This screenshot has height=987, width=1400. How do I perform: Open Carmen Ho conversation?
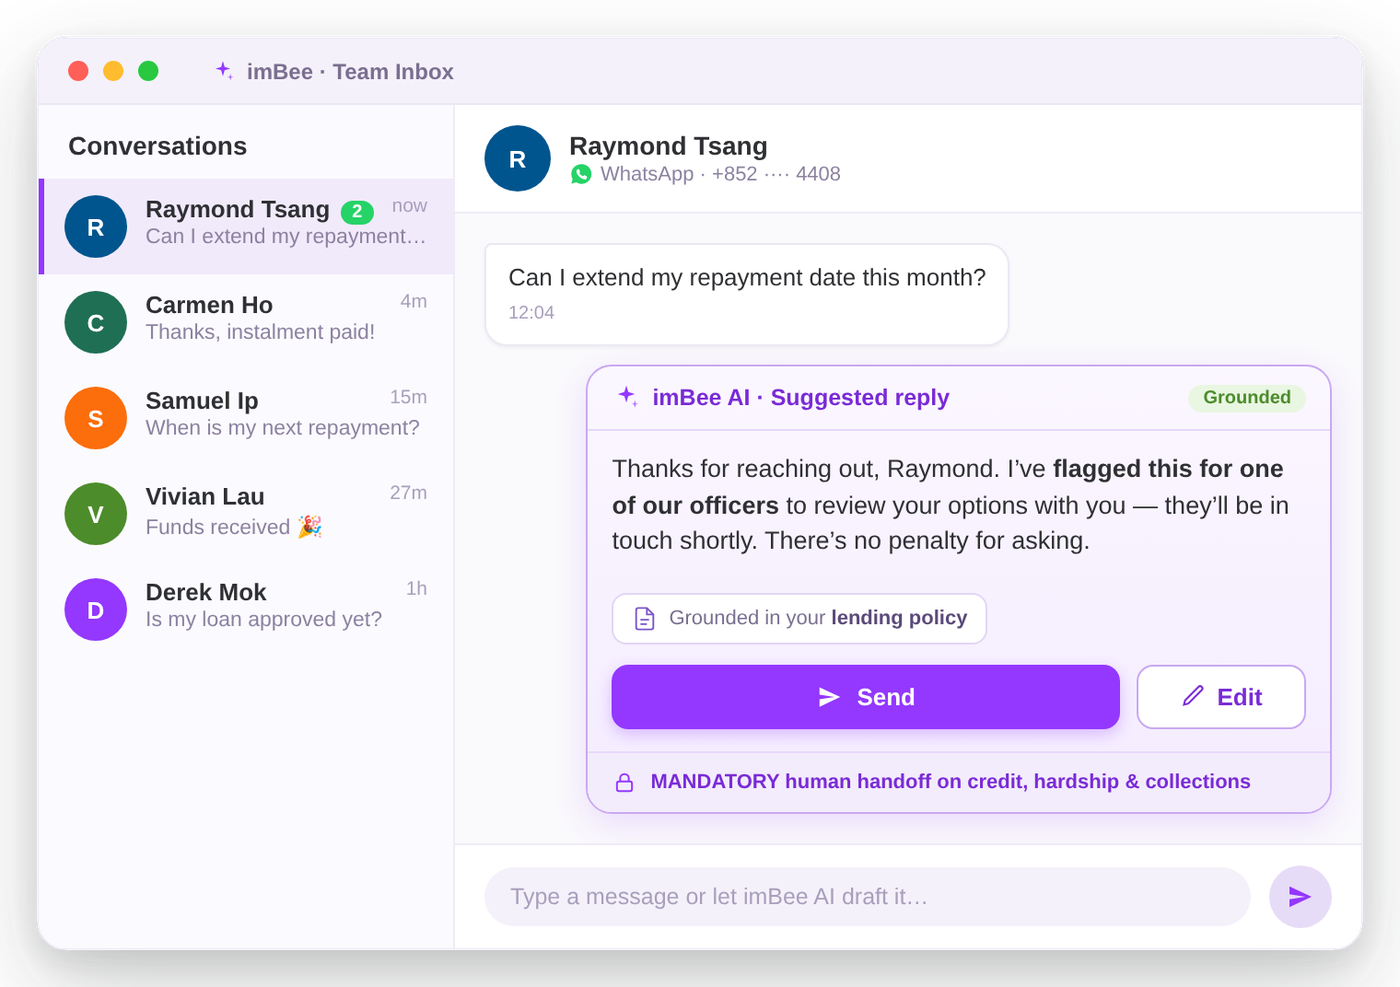247,322
